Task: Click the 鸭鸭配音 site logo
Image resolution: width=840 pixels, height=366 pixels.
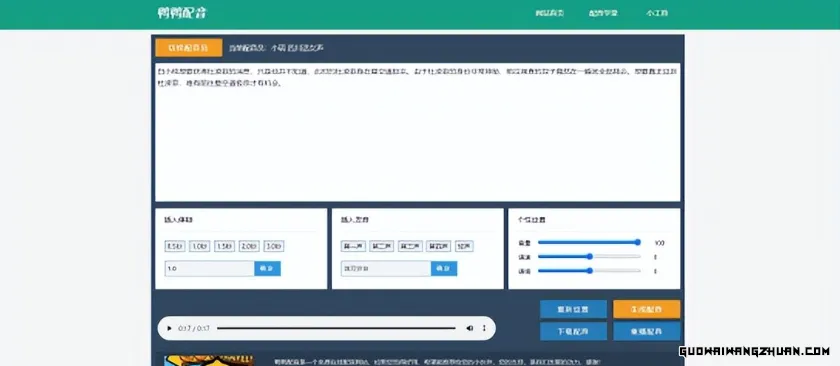Action: tap(182, 13)
